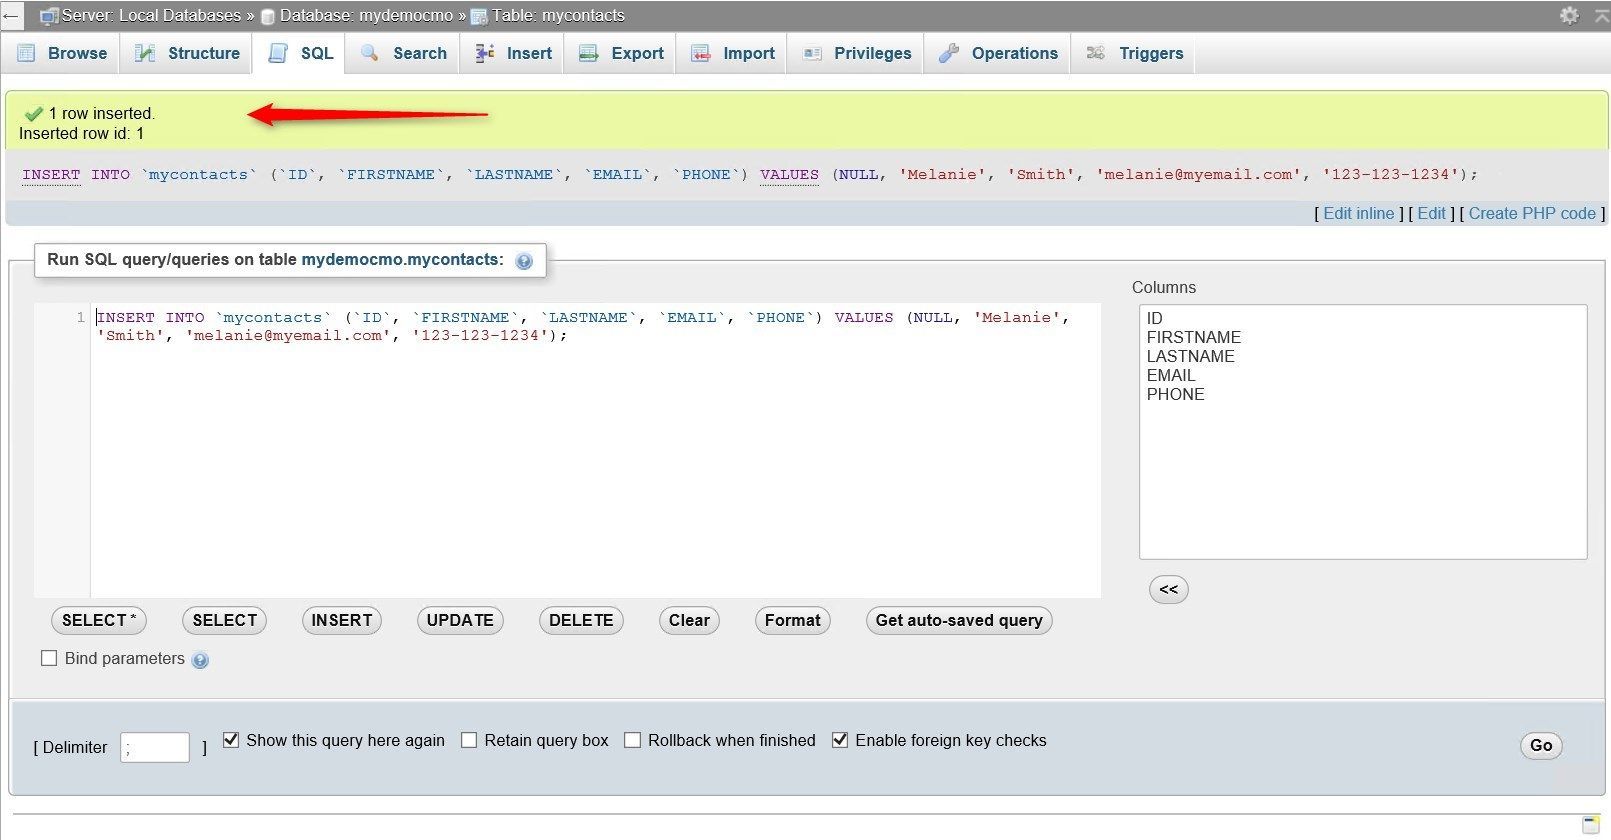Check Rollback when finished option
Screen dimensions: 1611x840
[x=632, y=740]
